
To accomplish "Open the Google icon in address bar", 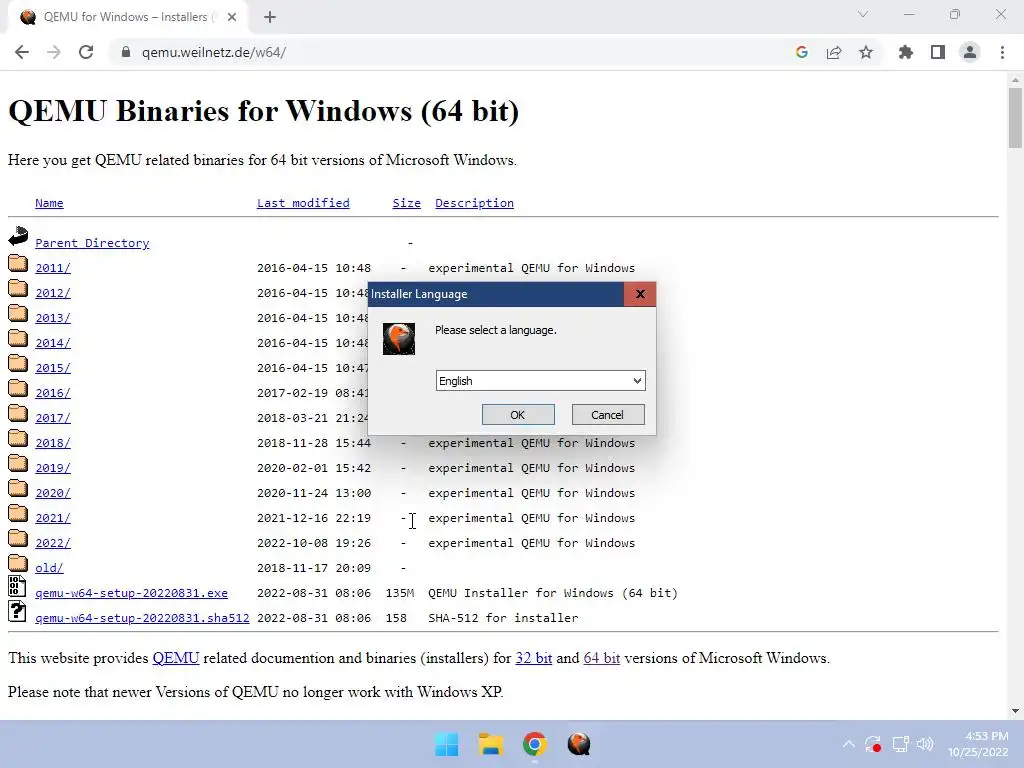I will 802,52.
